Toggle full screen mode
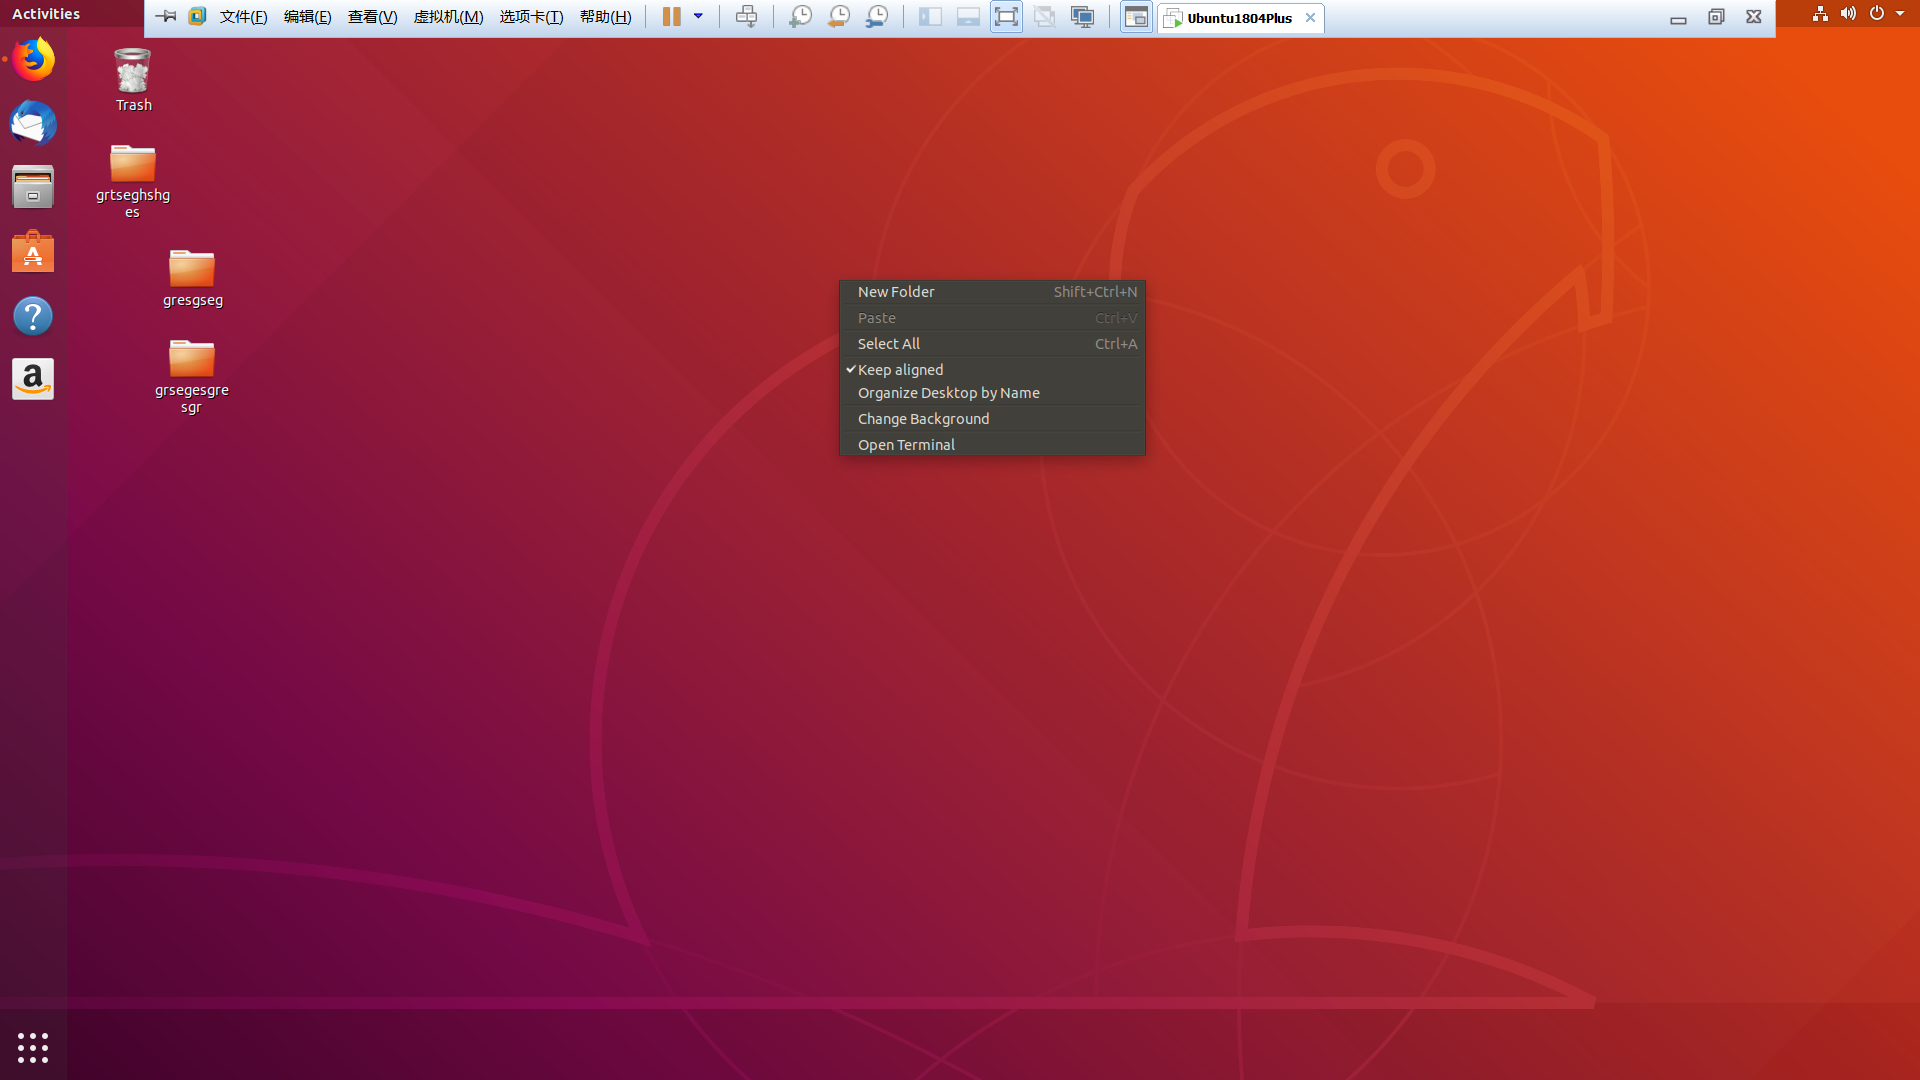Image resolution: width=1920 pixels, height=1080 pixels. pos(1007,16)
